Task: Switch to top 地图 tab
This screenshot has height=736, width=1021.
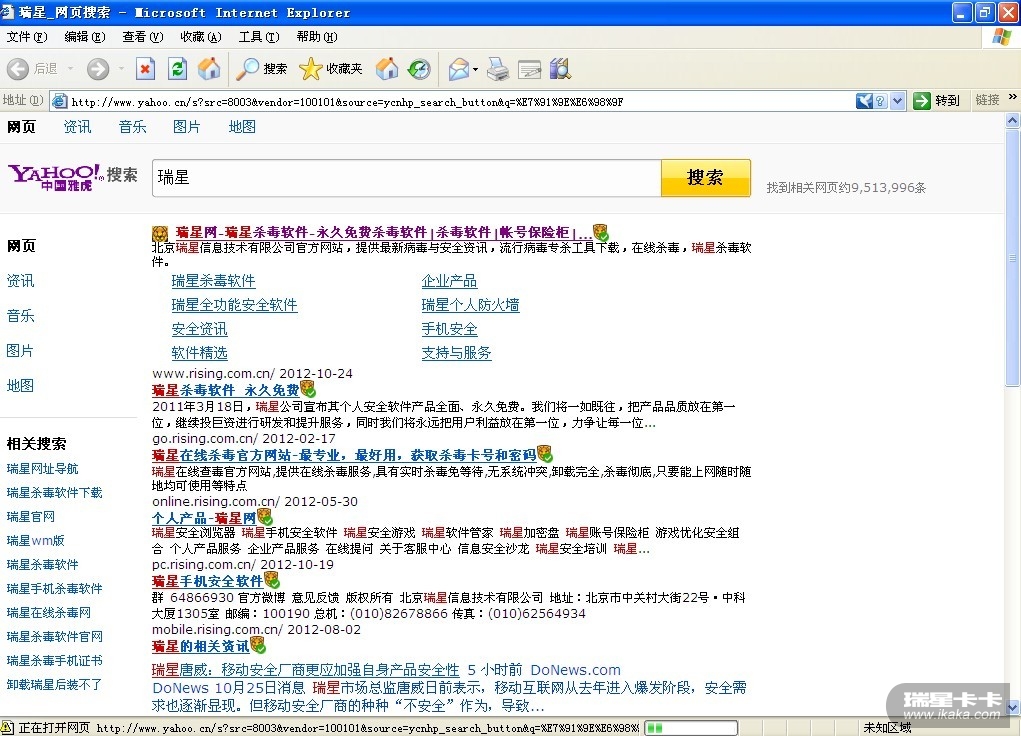Action: click(242, 127)
